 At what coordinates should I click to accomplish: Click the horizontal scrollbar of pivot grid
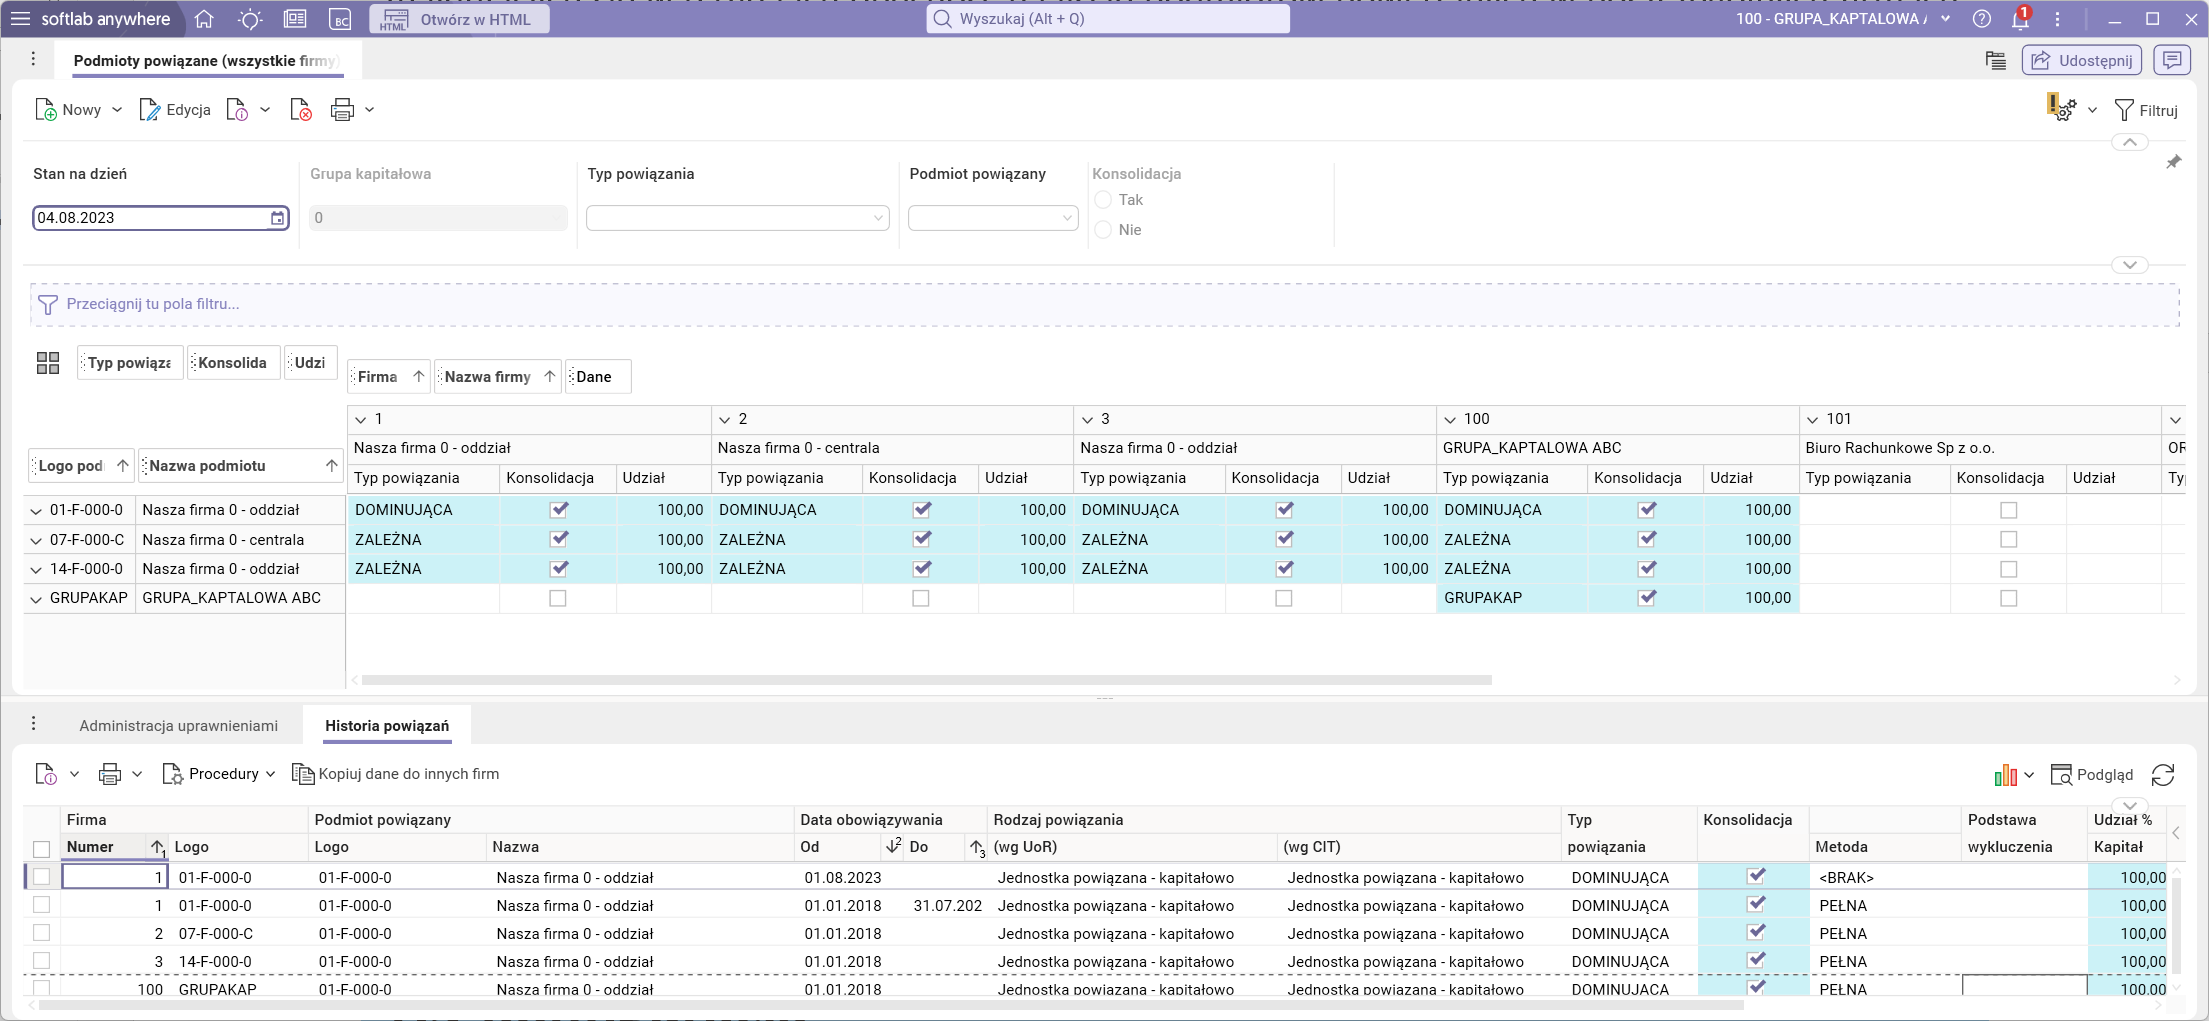[x=926, y=680]
